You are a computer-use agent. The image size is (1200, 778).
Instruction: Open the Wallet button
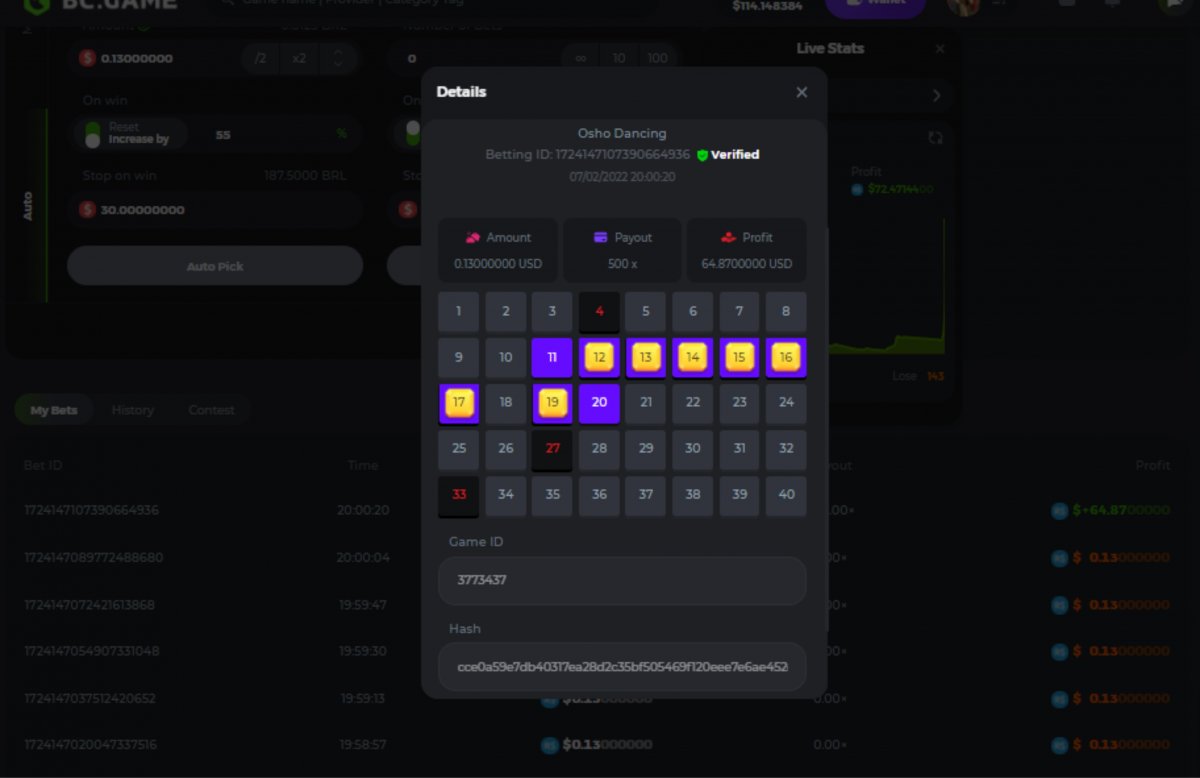(875, 5)
